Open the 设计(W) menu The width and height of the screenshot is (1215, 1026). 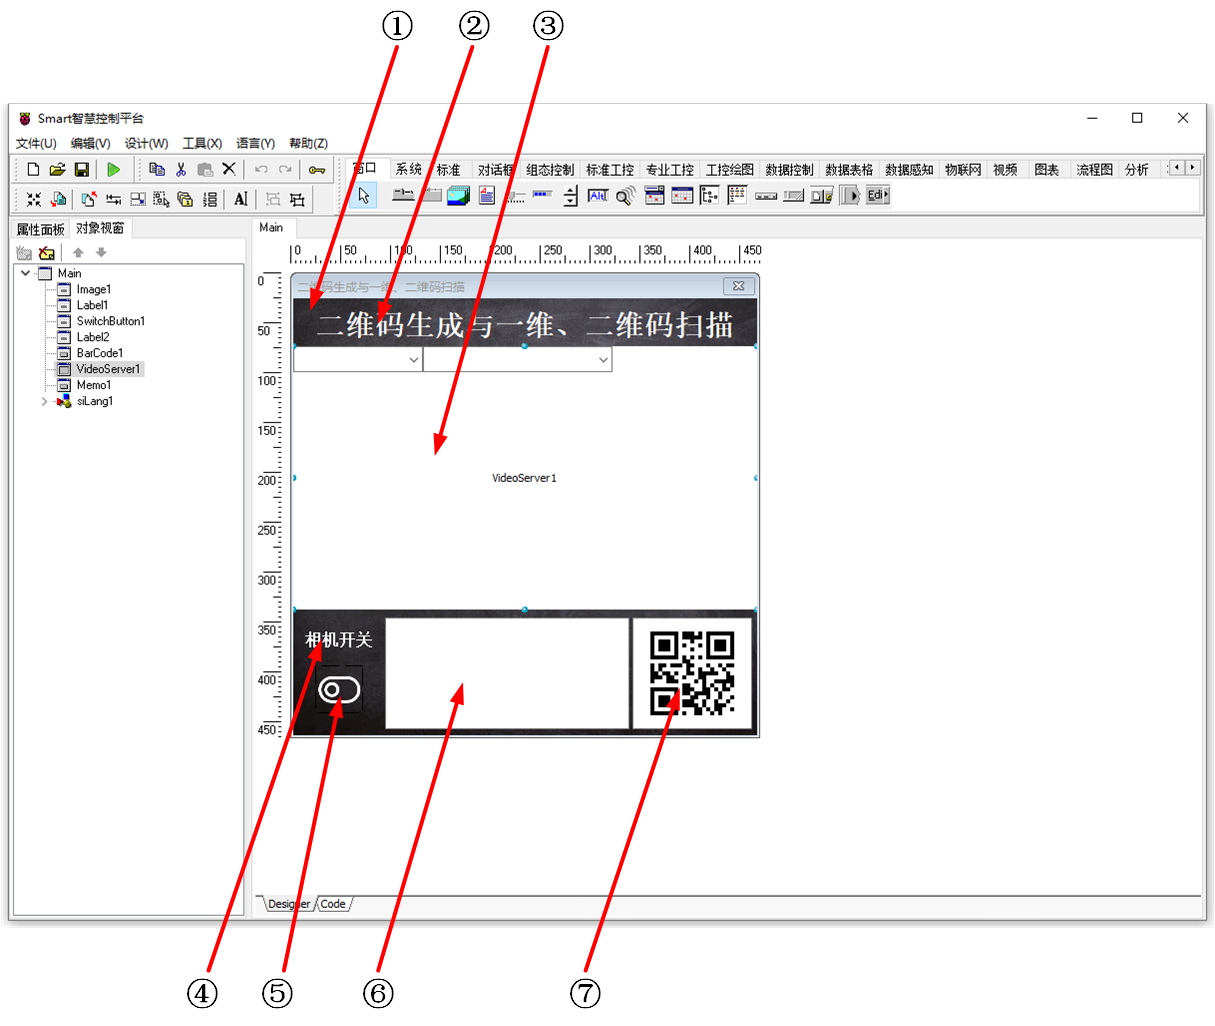(x=146, y=144)
